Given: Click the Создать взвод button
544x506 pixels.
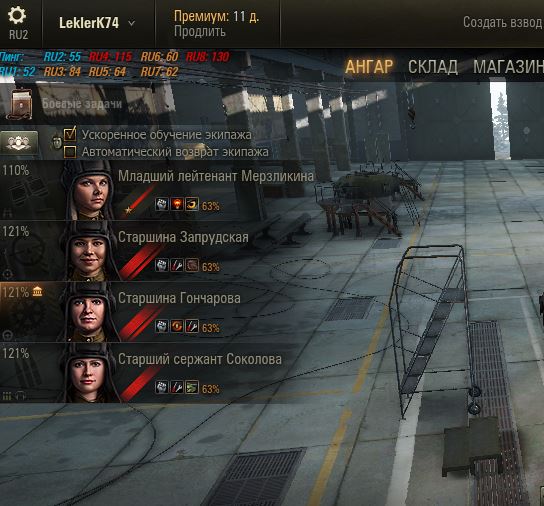Looking at the screenshot, I should (502, 22).
